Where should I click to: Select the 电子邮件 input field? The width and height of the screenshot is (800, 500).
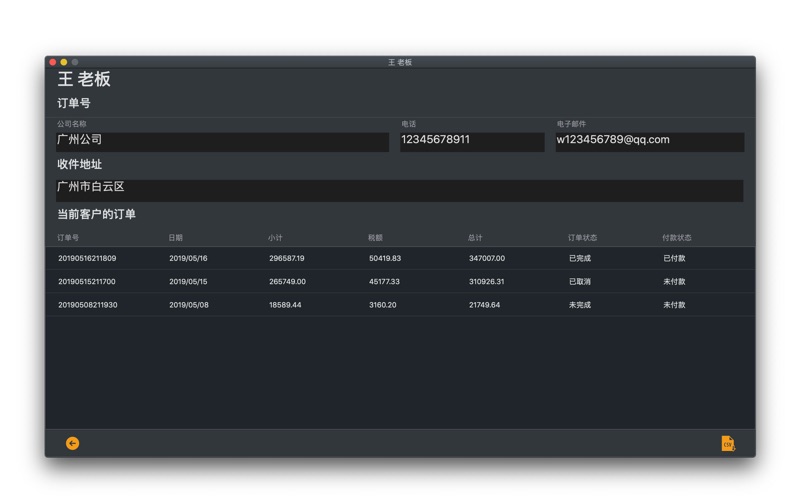[649, 141]
